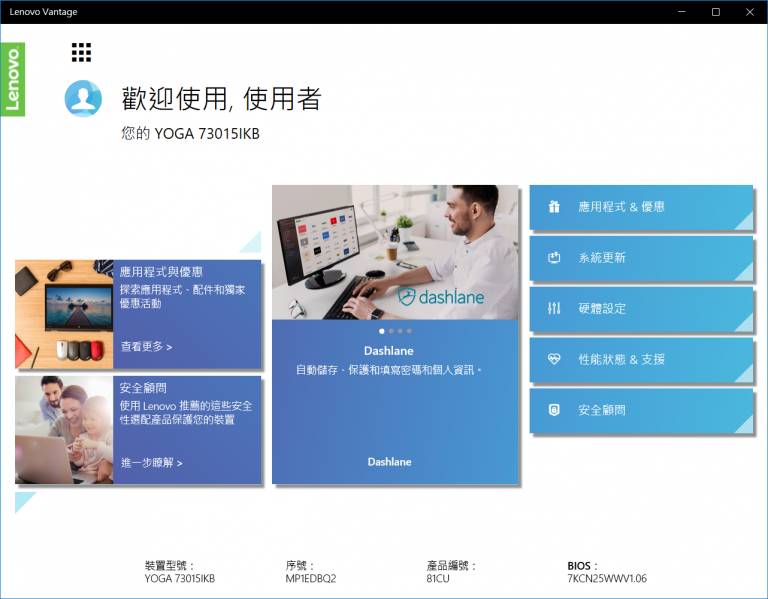Click the green Lenovo logo badge
The image size is (768, 599).
[13, 79]
